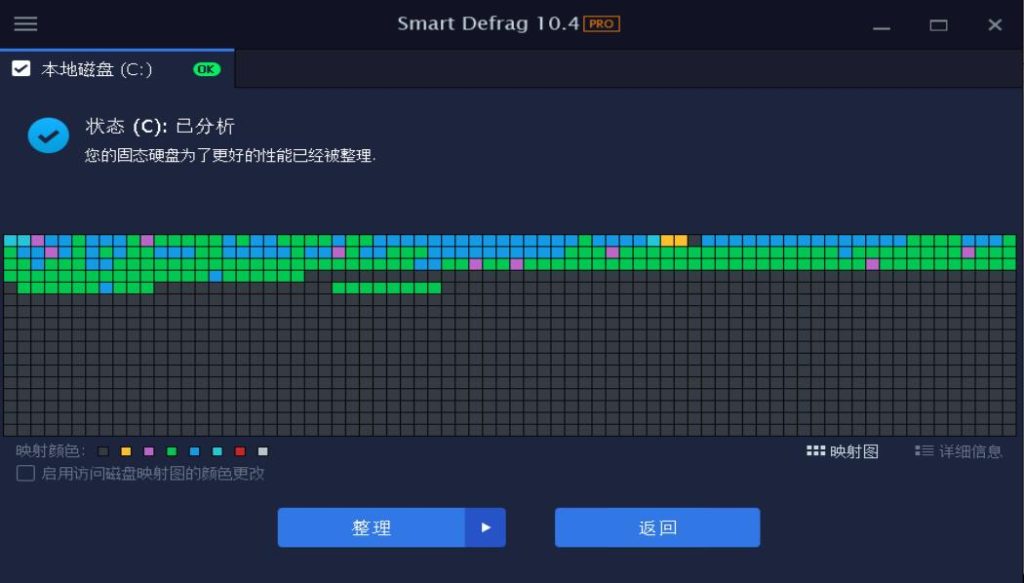The width and height of the screenshot is (1024, 583).
Task: Switch to 详细信息 details view
Action: pos(958,451)
